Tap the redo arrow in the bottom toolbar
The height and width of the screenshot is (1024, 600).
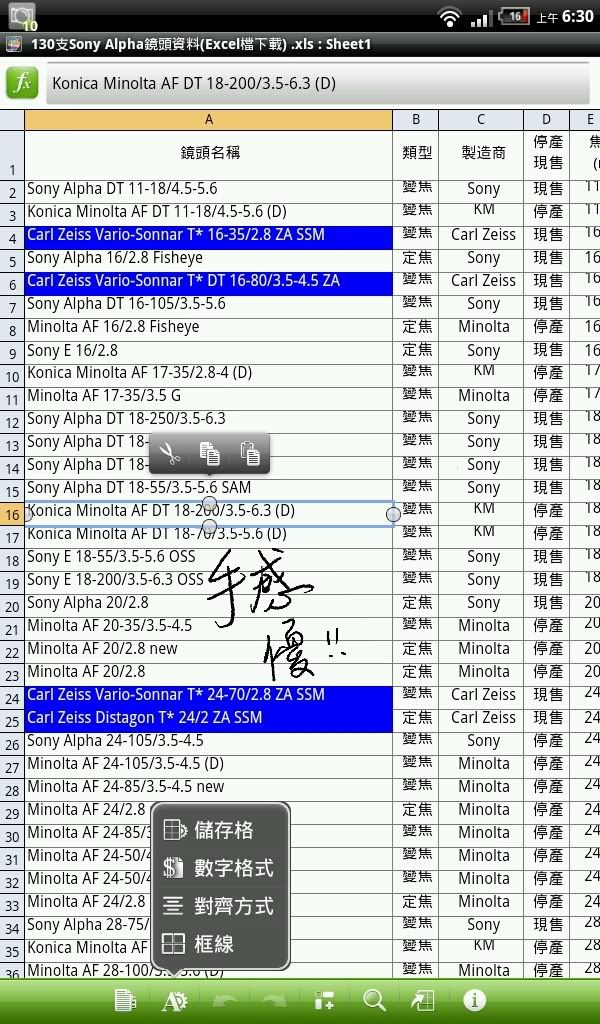coord(275,1000)
